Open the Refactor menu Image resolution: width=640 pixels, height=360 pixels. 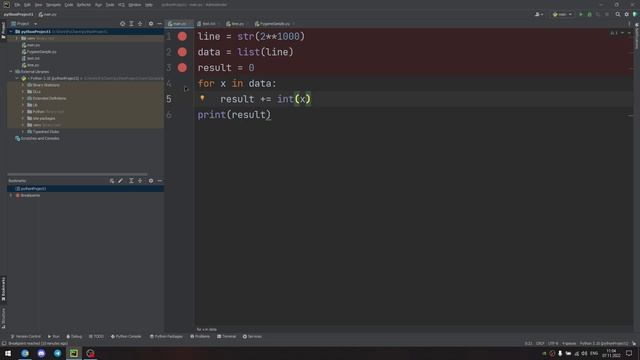84,5
